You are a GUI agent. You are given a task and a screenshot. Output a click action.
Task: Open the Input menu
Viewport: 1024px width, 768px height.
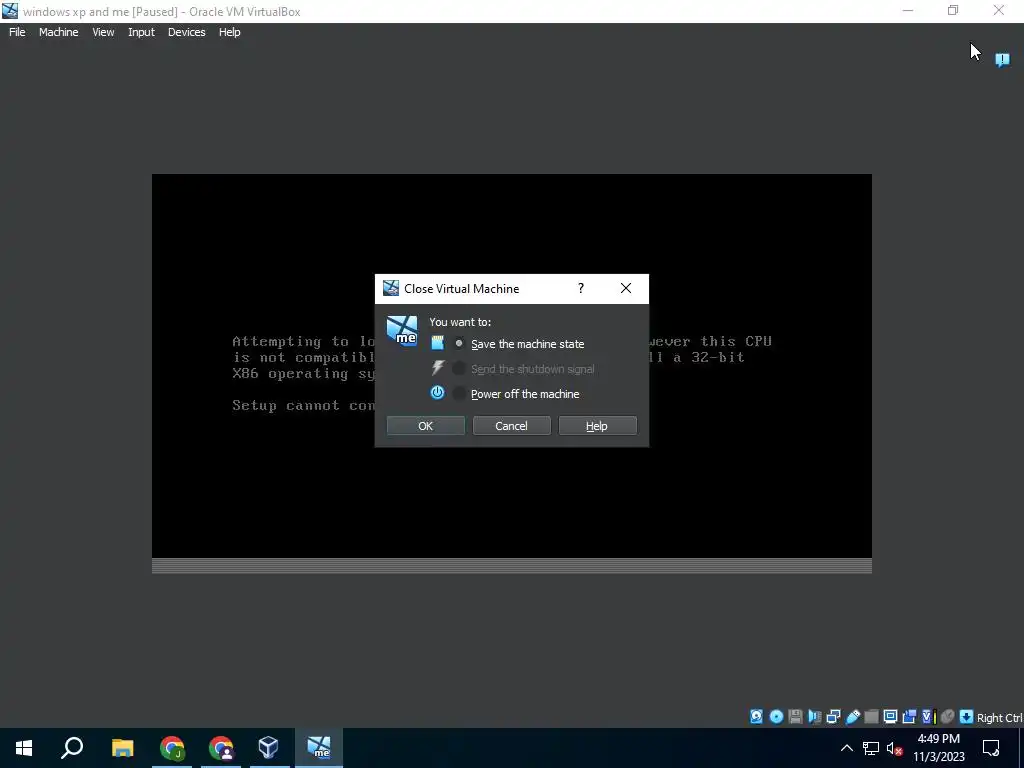click(x=141, y=32)
